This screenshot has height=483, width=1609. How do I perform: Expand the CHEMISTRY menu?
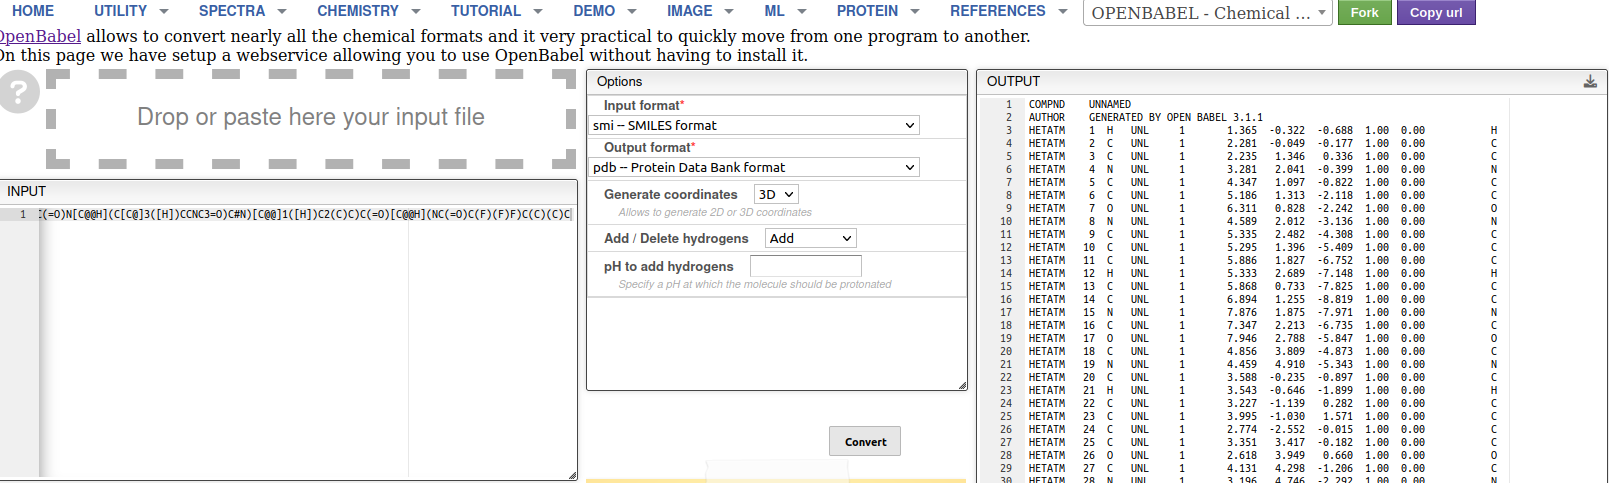(367, 11)
